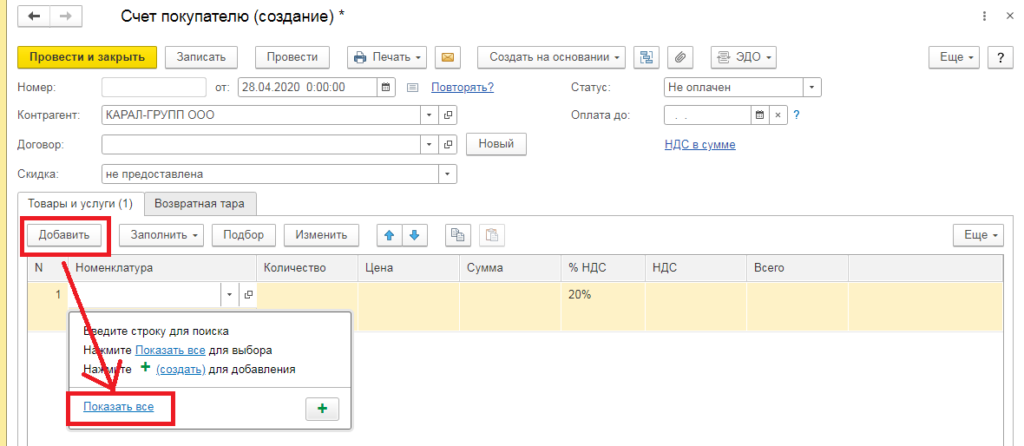Viewport: 1024px width, 446px height.
Task: Select Товары и услуги tab
Action: [78, 204]
